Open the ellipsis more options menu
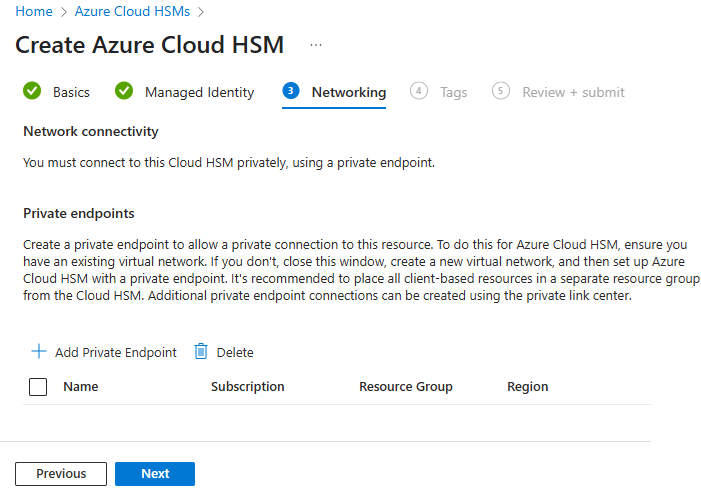Image resolution: width=701 pixels, height=500 pixels. coord(316,45)
